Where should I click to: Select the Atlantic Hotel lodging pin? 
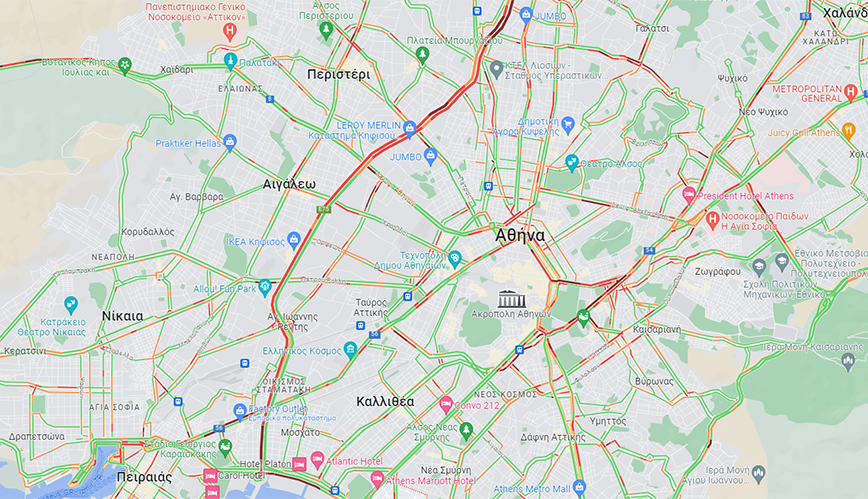point(317,460)
